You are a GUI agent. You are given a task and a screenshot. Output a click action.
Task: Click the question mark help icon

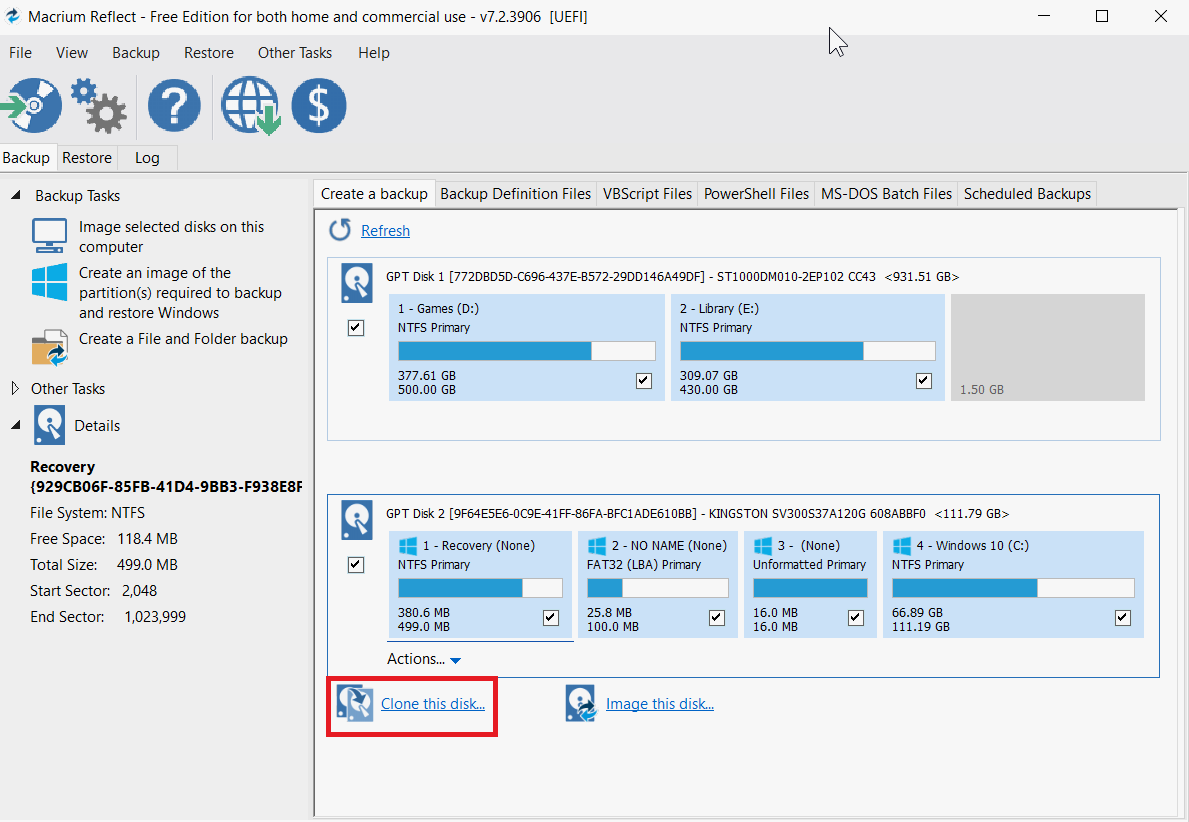coord(174,105)
